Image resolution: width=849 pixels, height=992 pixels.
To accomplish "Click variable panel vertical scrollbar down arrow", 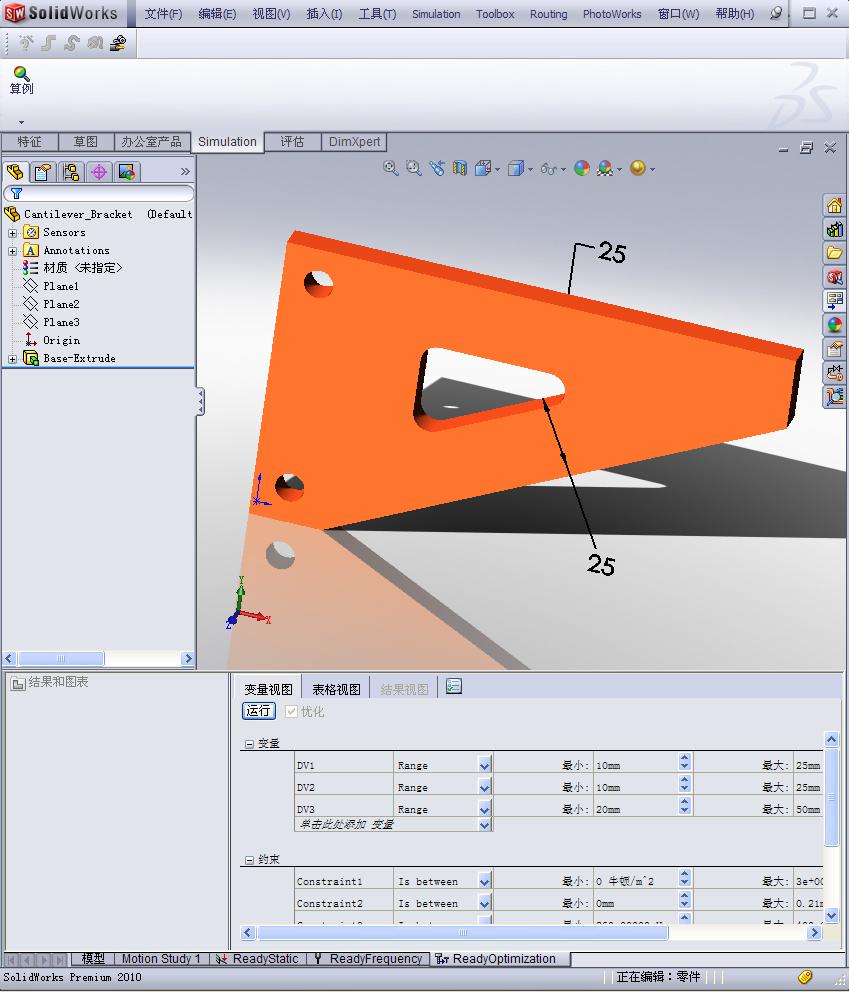I will tap(832, 915).
